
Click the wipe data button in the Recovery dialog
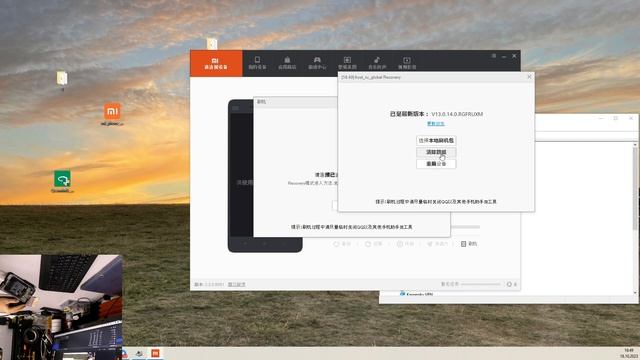[436, 152]
